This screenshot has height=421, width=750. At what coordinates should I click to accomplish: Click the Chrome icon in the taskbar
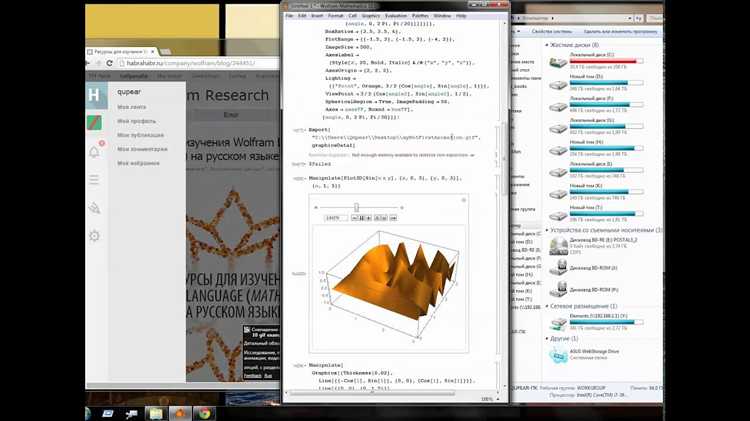204,413
